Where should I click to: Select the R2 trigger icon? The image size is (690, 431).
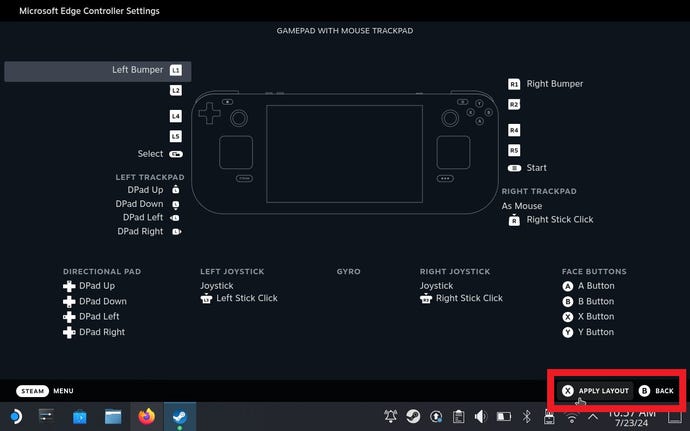point(514,104)
